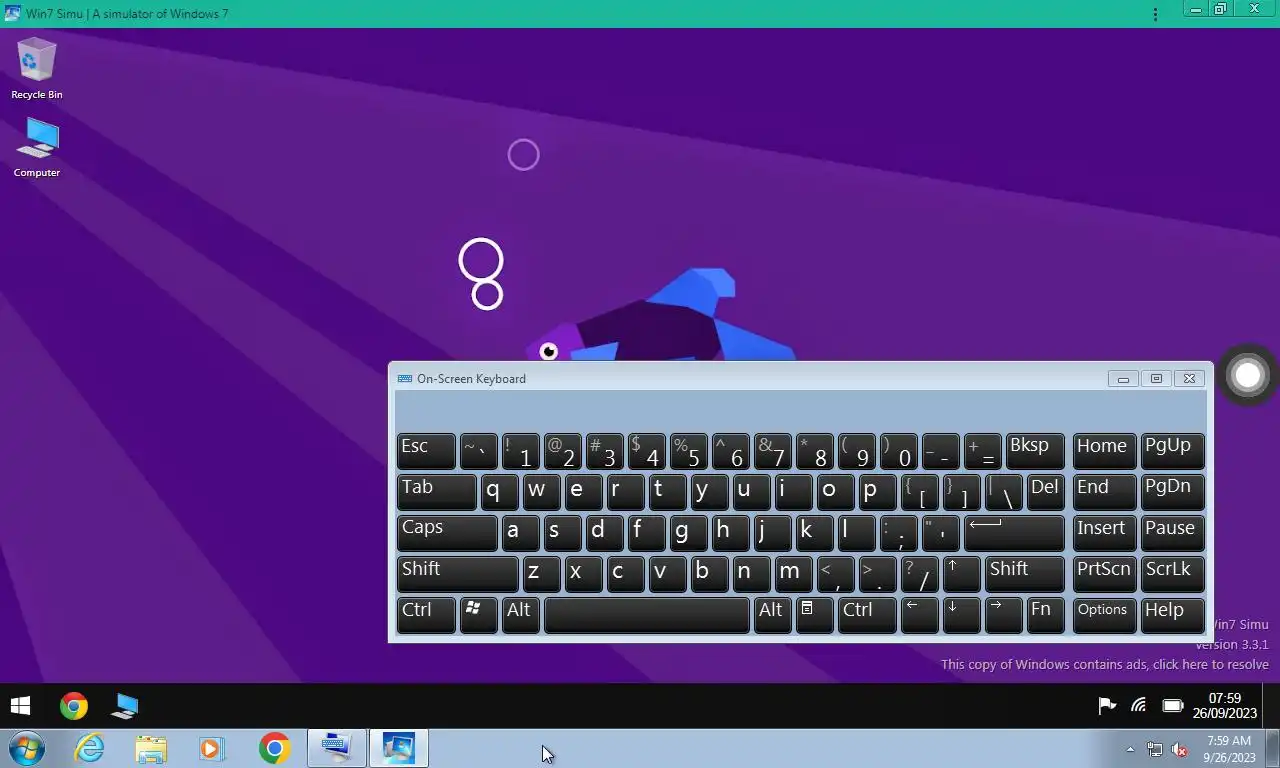Toggle the Fn key
Screen dimensions: 1280x768
[1045, 615]
